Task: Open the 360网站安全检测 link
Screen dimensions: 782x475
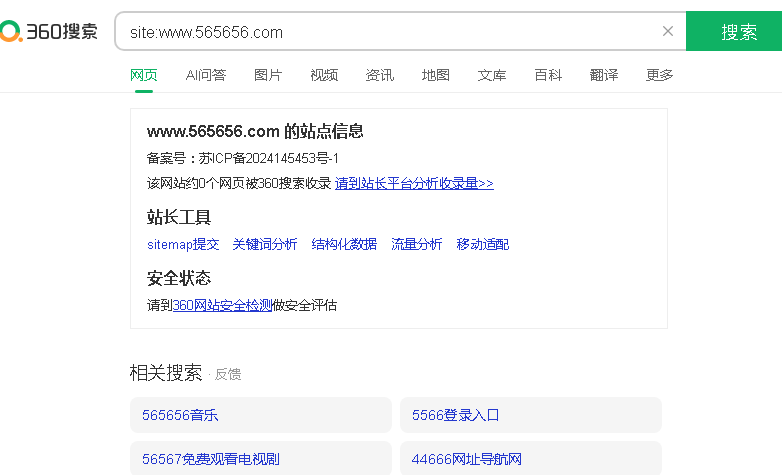Action: pos(222,305)
